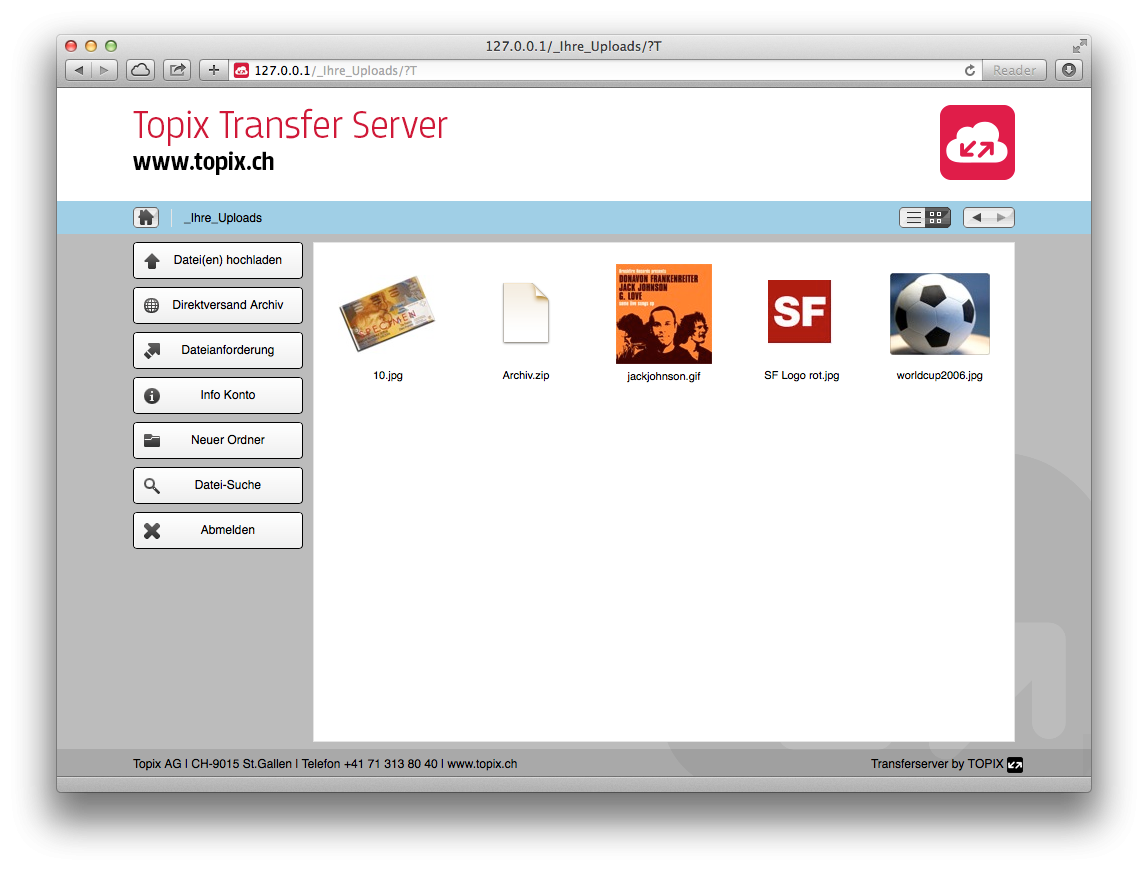Click the Reader button
Image resolution: width=1148 pixels, height=871 pixels.
pos(1014,70)
